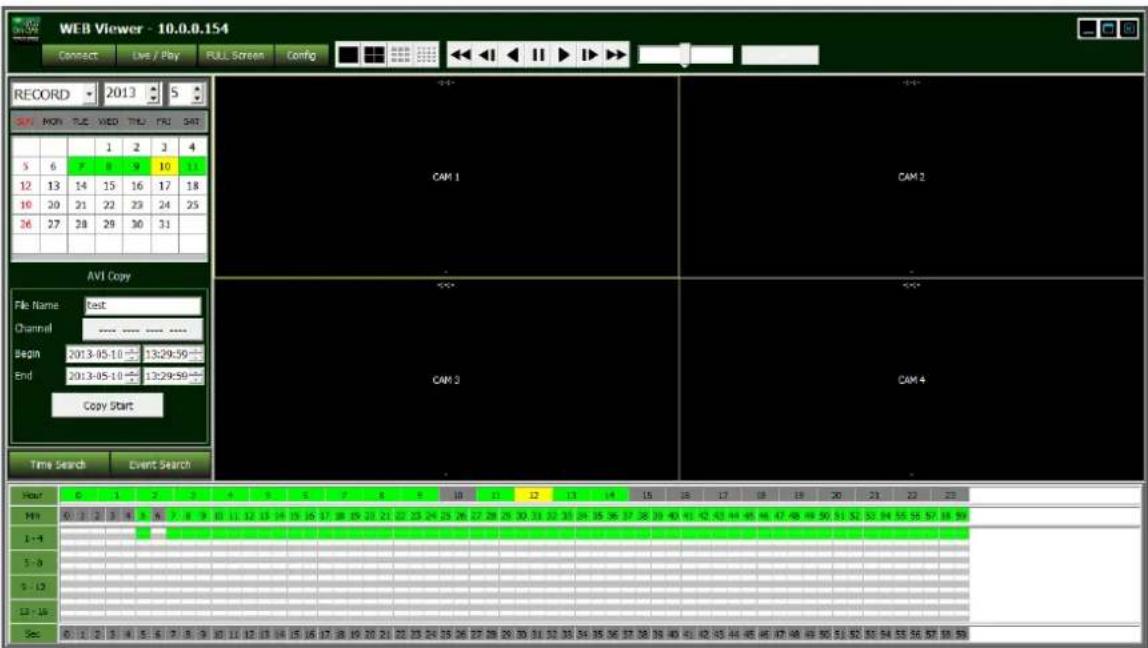This screenshot has height=648, width=1148.
Task: Step one frame backward
Action: 486,55
